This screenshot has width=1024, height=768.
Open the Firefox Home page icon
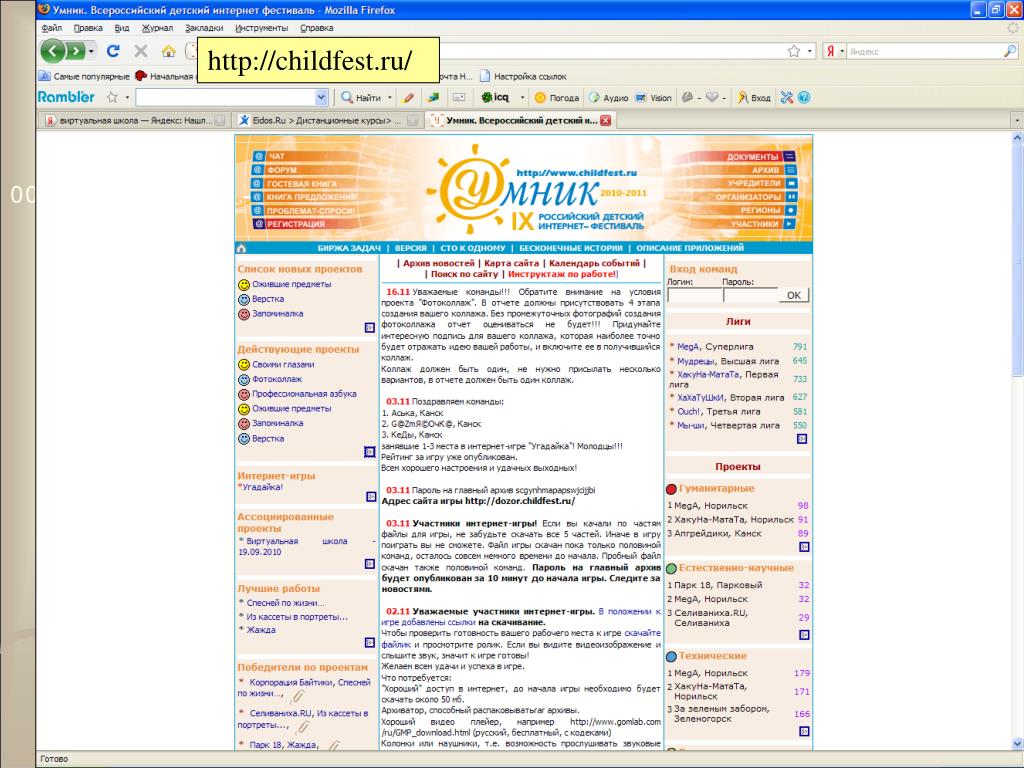[168, 51]
